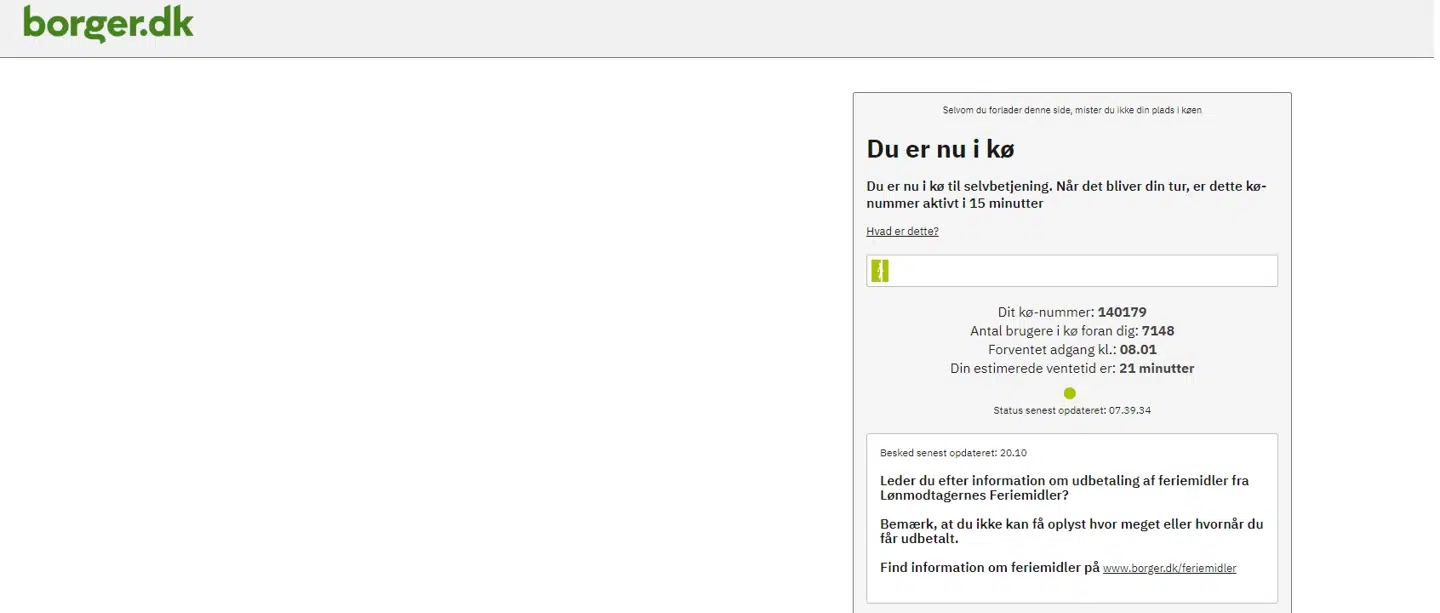Click the 'Status senest opdateret' timestamp
This screenshot has width=1440, height=613.
pyautogui.click(x=1071, y=410)
